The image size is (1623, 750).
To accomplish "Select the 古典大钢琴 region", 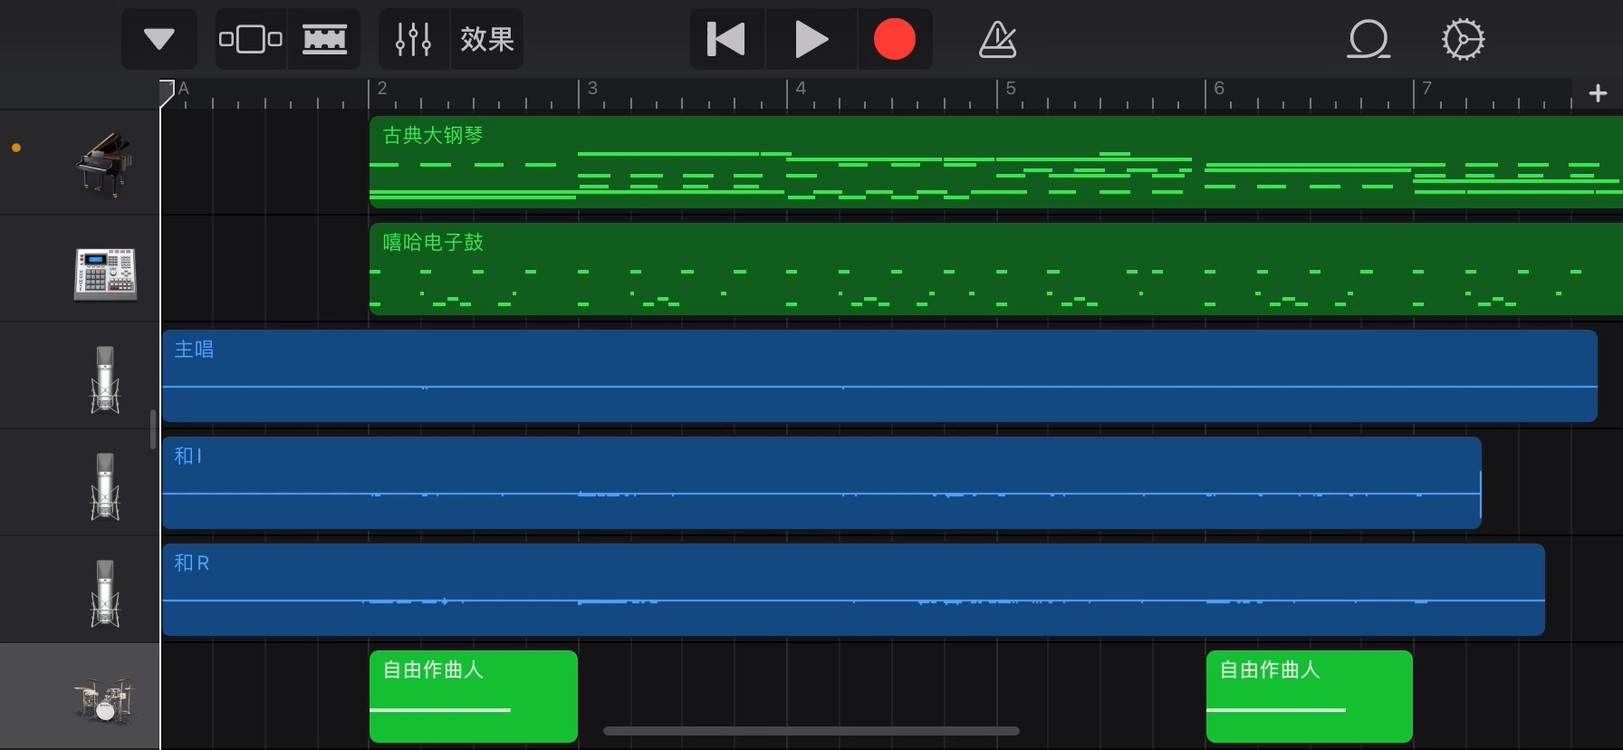I will [x=996, y=162].
